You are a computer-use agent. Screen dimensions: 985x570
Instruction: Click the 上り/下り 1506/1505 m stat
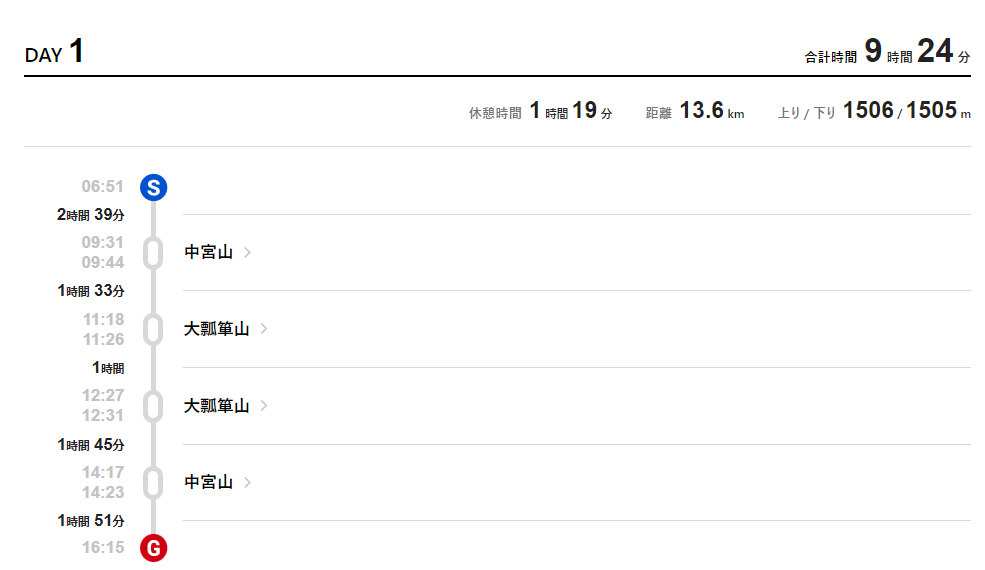pyautogui.click(x=874, y=111)
